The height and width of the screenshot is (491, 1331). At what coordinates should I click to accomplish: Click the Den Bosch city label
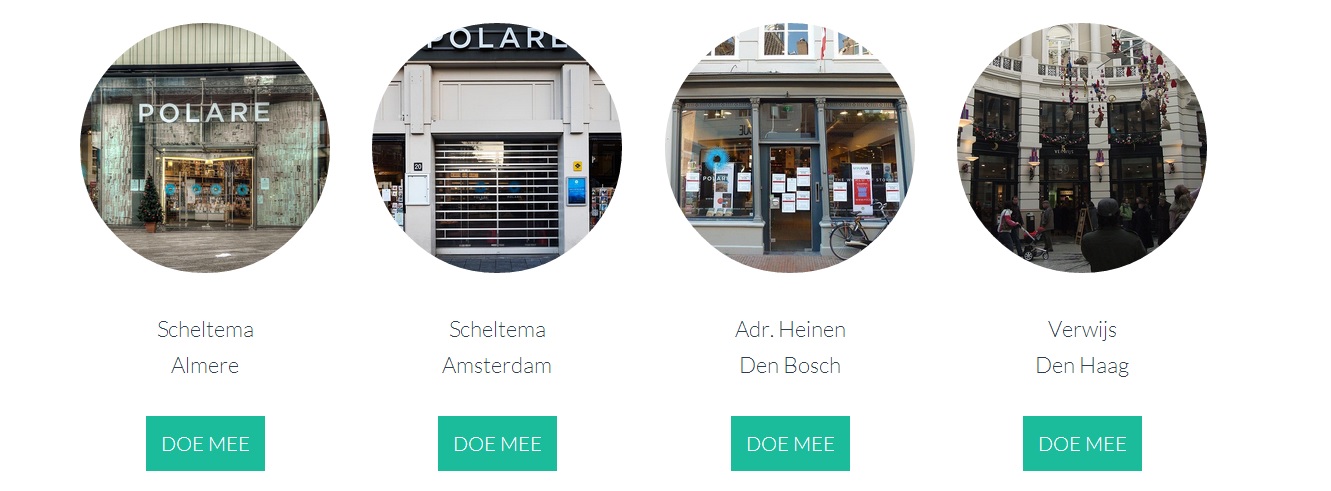click(790, 365)
